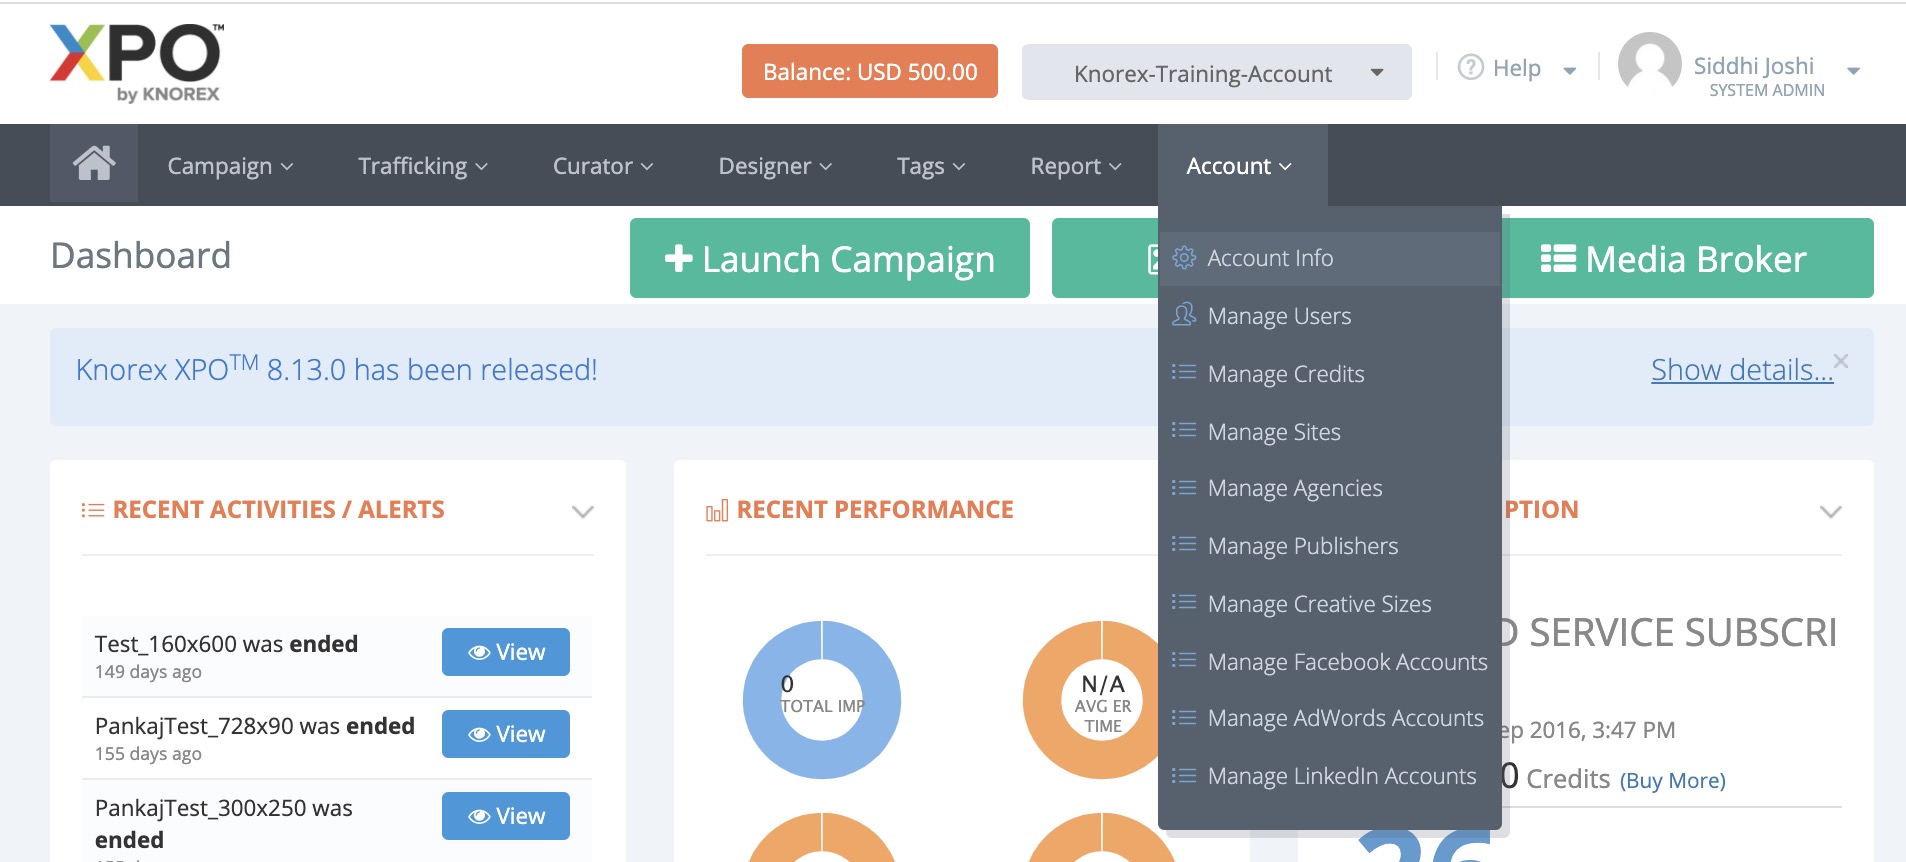Click the Recent Performance bar chart icon
Viewport: 1906px width, 862px height.
point(716,512)
